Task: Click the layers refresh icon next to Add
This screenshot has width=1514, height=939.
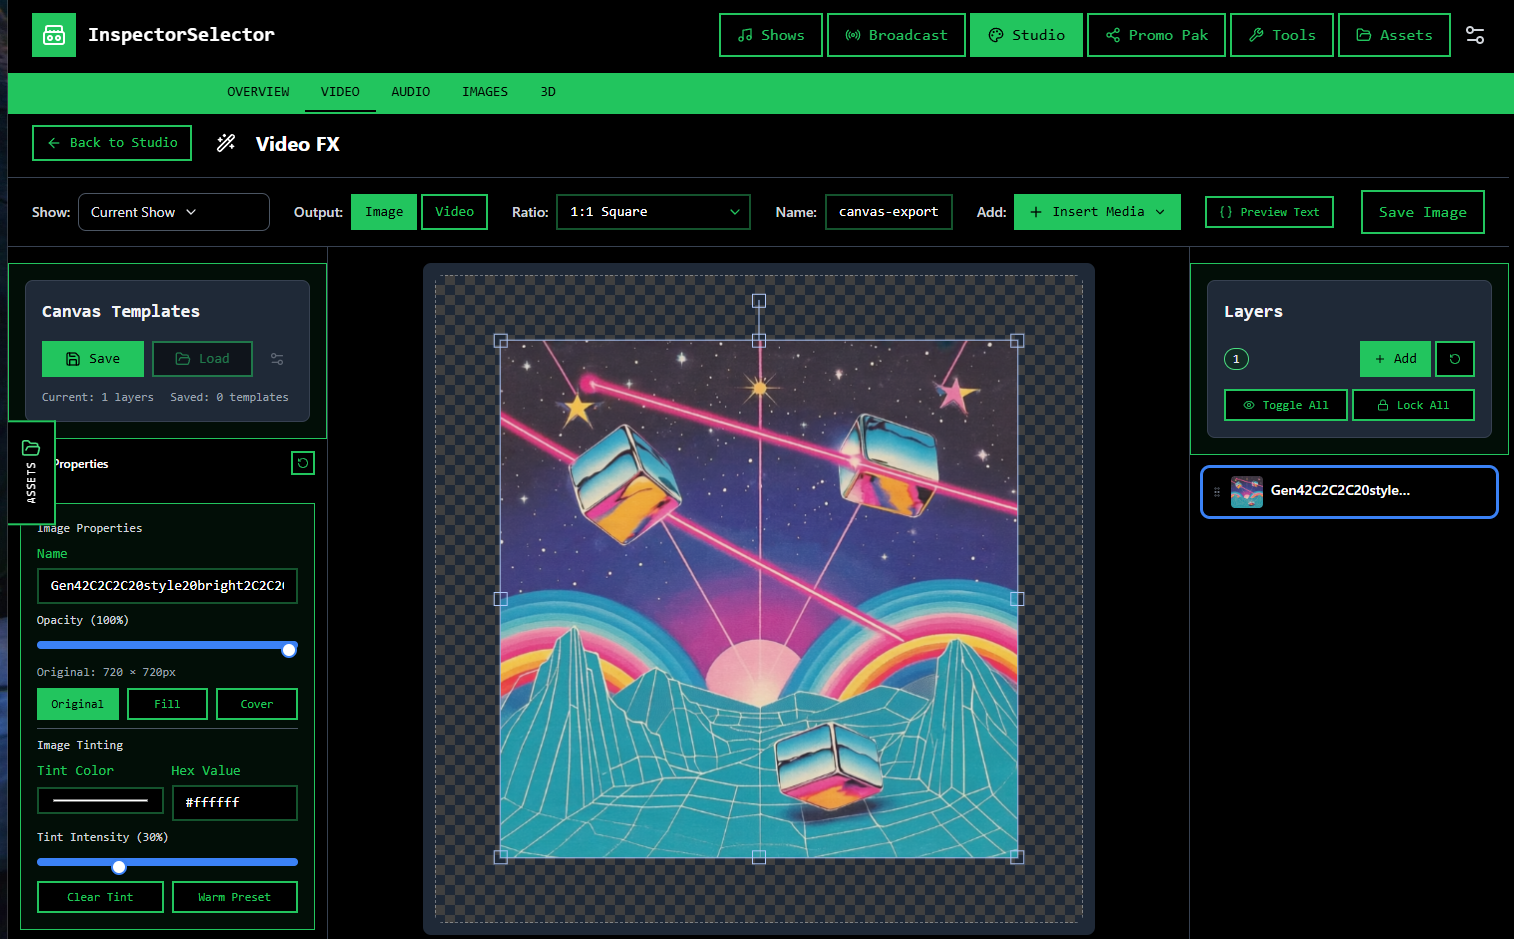Action: pyautogui.click(x=1454, y=359)
